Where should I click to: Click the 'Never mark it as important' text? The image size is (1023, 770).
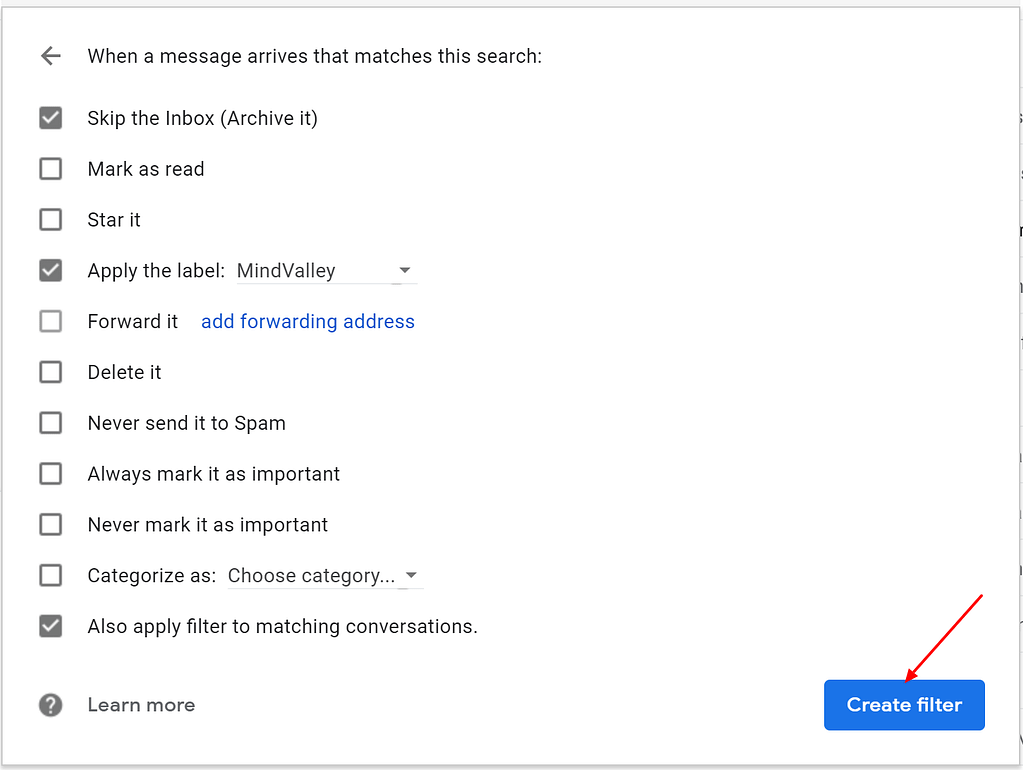point(207,525)
